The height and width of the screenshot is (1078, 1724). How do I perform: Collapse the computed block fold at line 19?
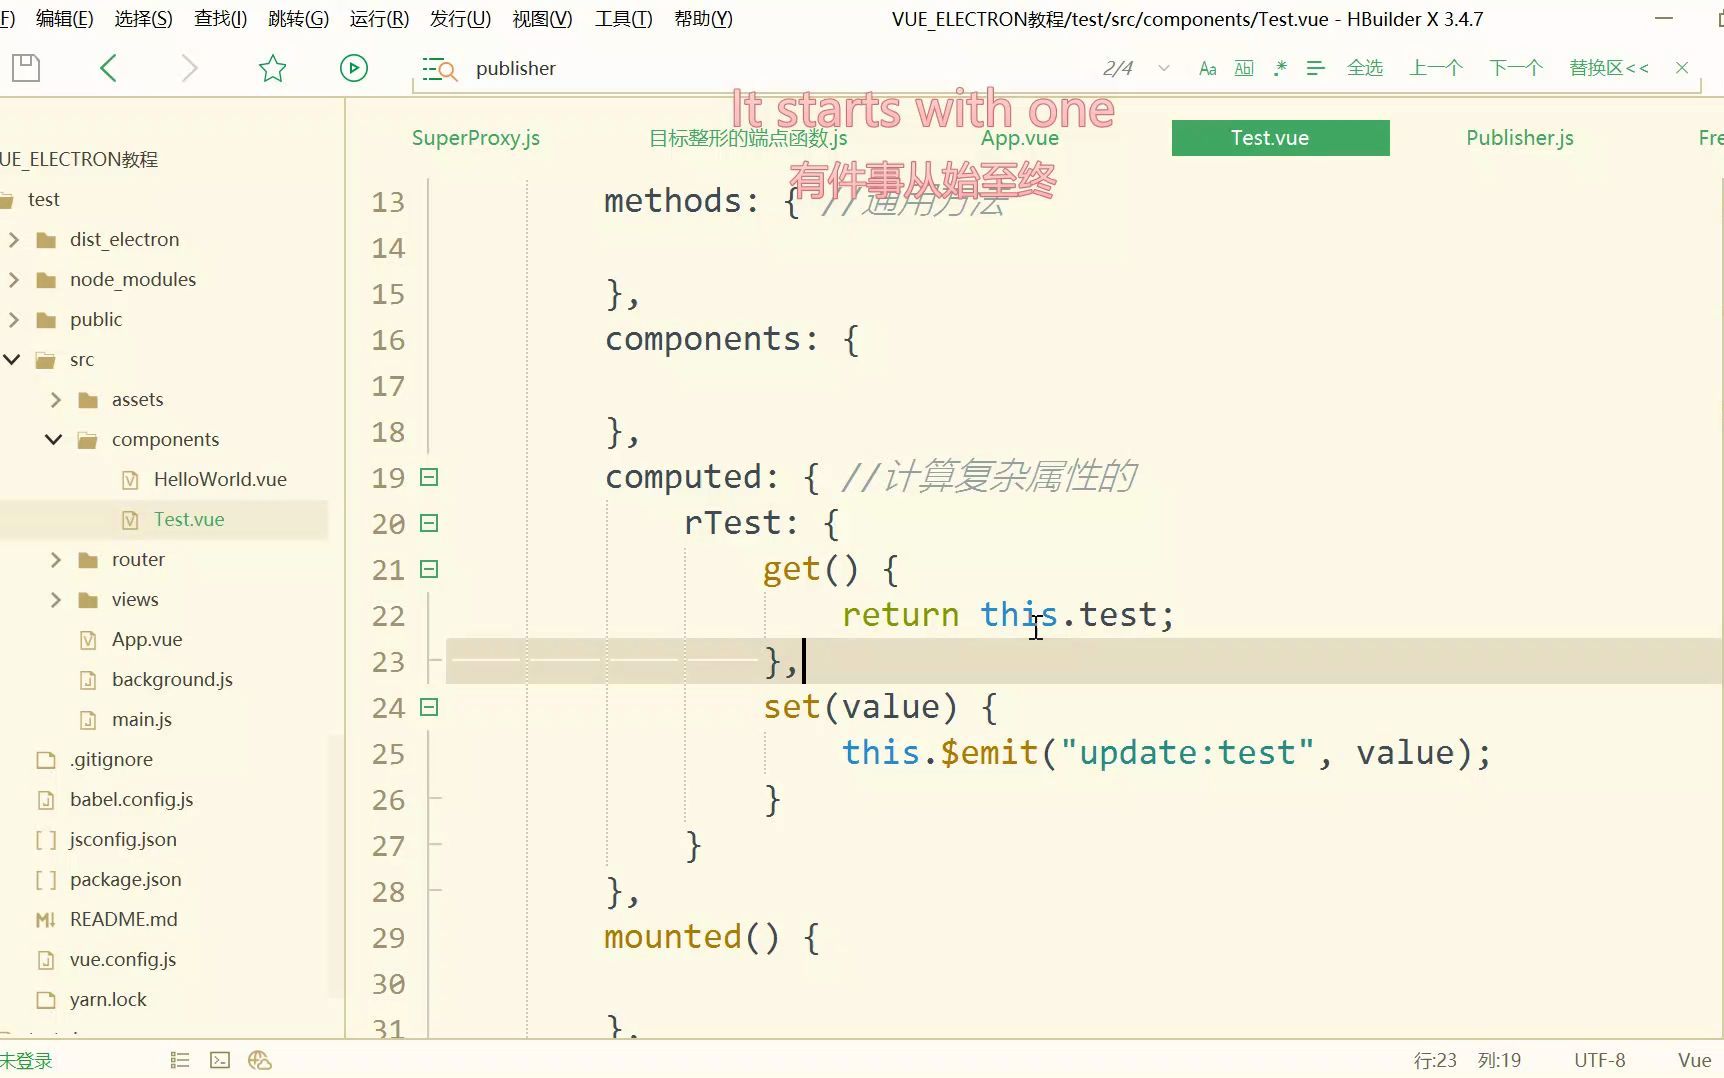(429, 477)
